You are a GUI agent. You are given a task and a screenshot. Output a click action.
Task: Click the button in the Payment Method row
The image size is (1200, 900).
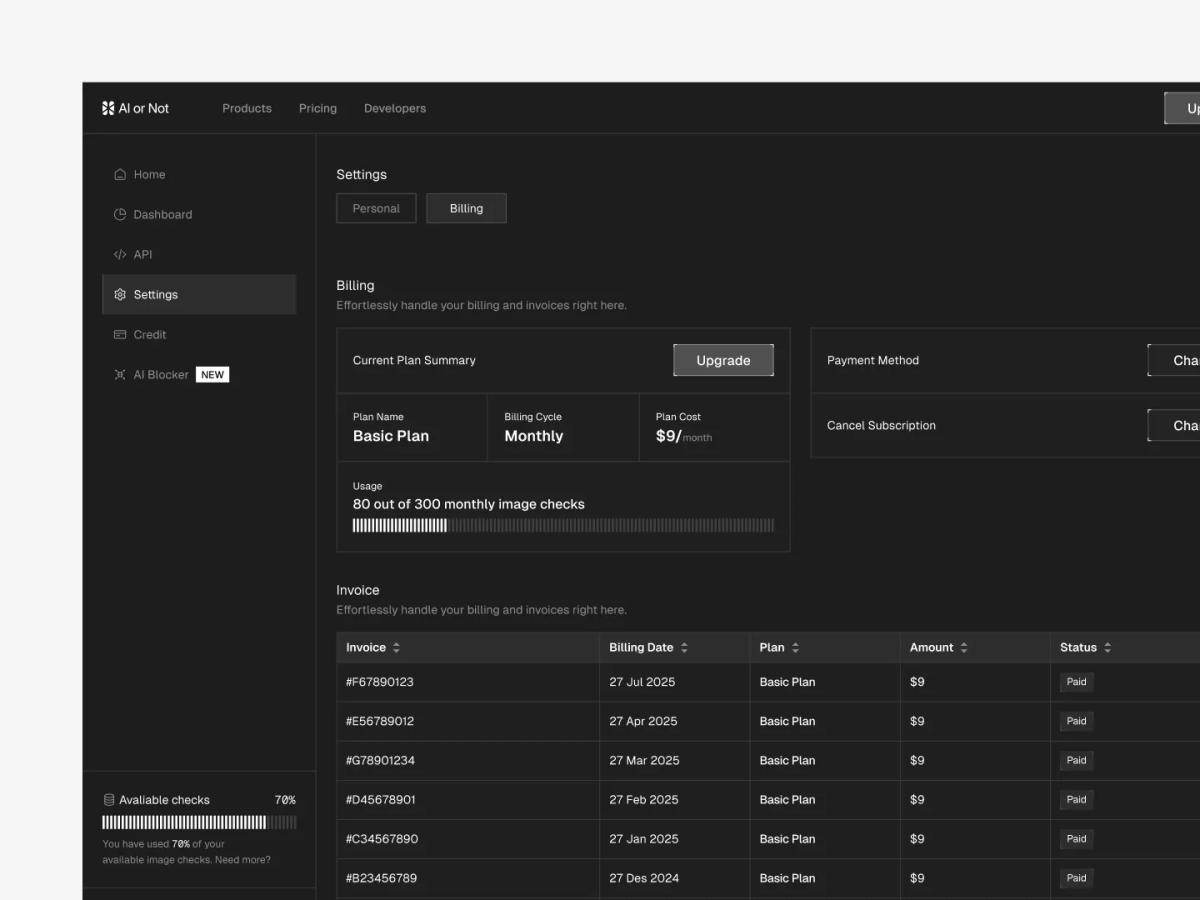(1174, 360)
